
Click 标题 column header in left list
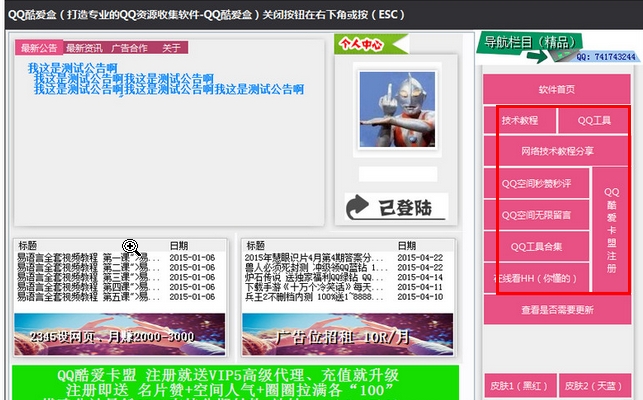click(x=28, y=246)
